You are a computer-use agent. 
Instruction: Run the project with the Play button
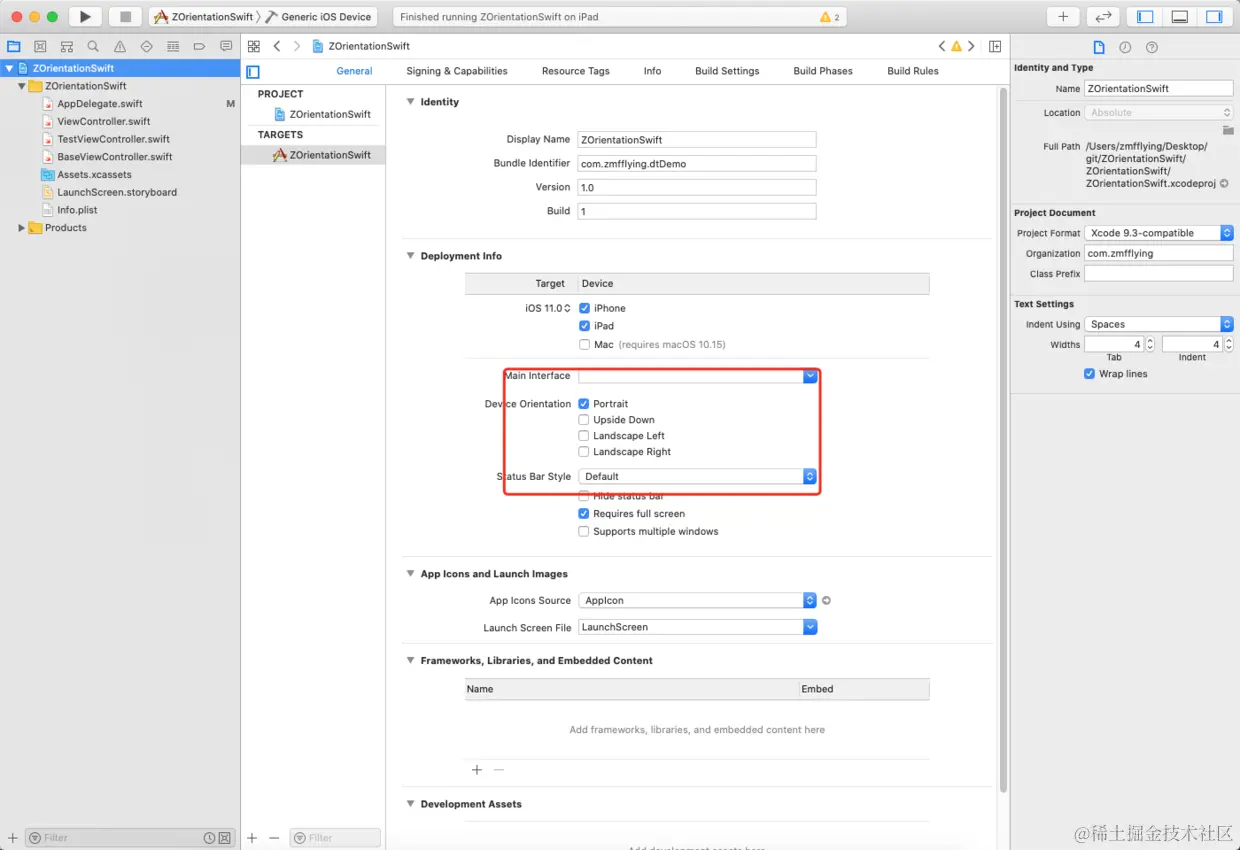[85, 16]
